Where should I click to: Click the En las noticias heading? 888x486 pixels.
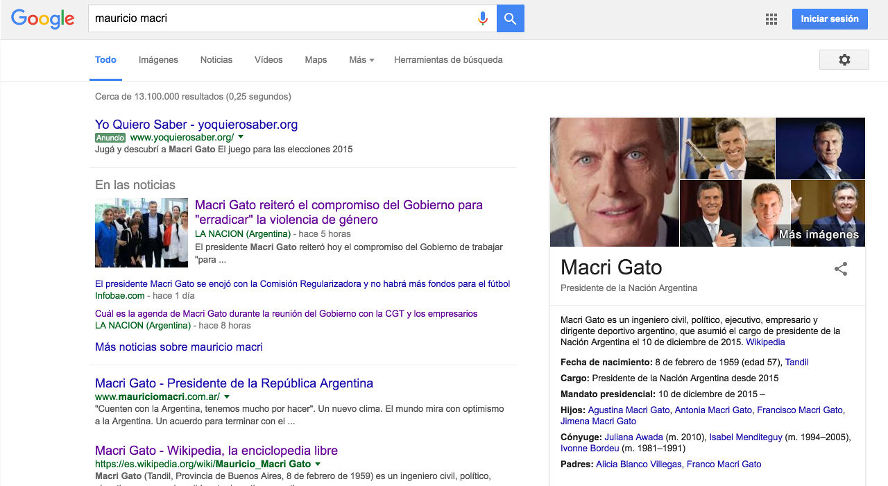(135, 185)
